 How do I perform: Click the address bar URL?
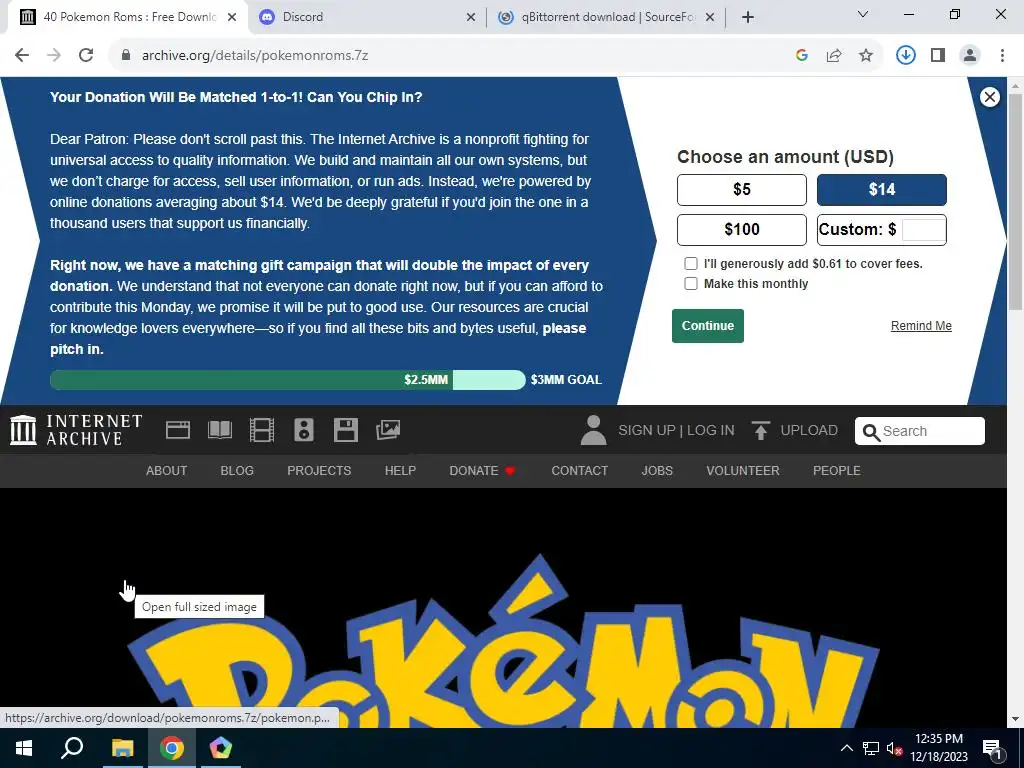(255, 56)
